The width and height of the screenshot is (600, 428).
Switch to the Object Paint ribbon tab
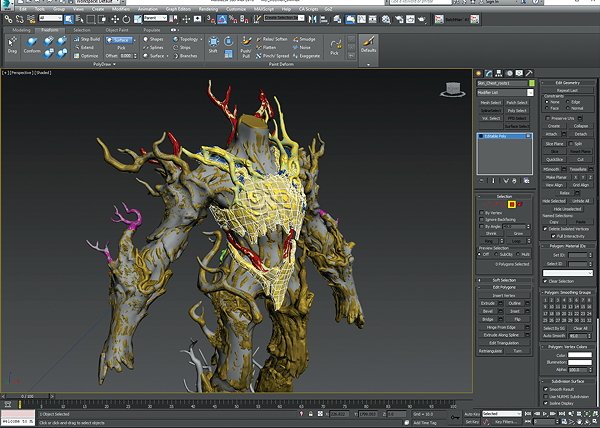tap(117, 30)
